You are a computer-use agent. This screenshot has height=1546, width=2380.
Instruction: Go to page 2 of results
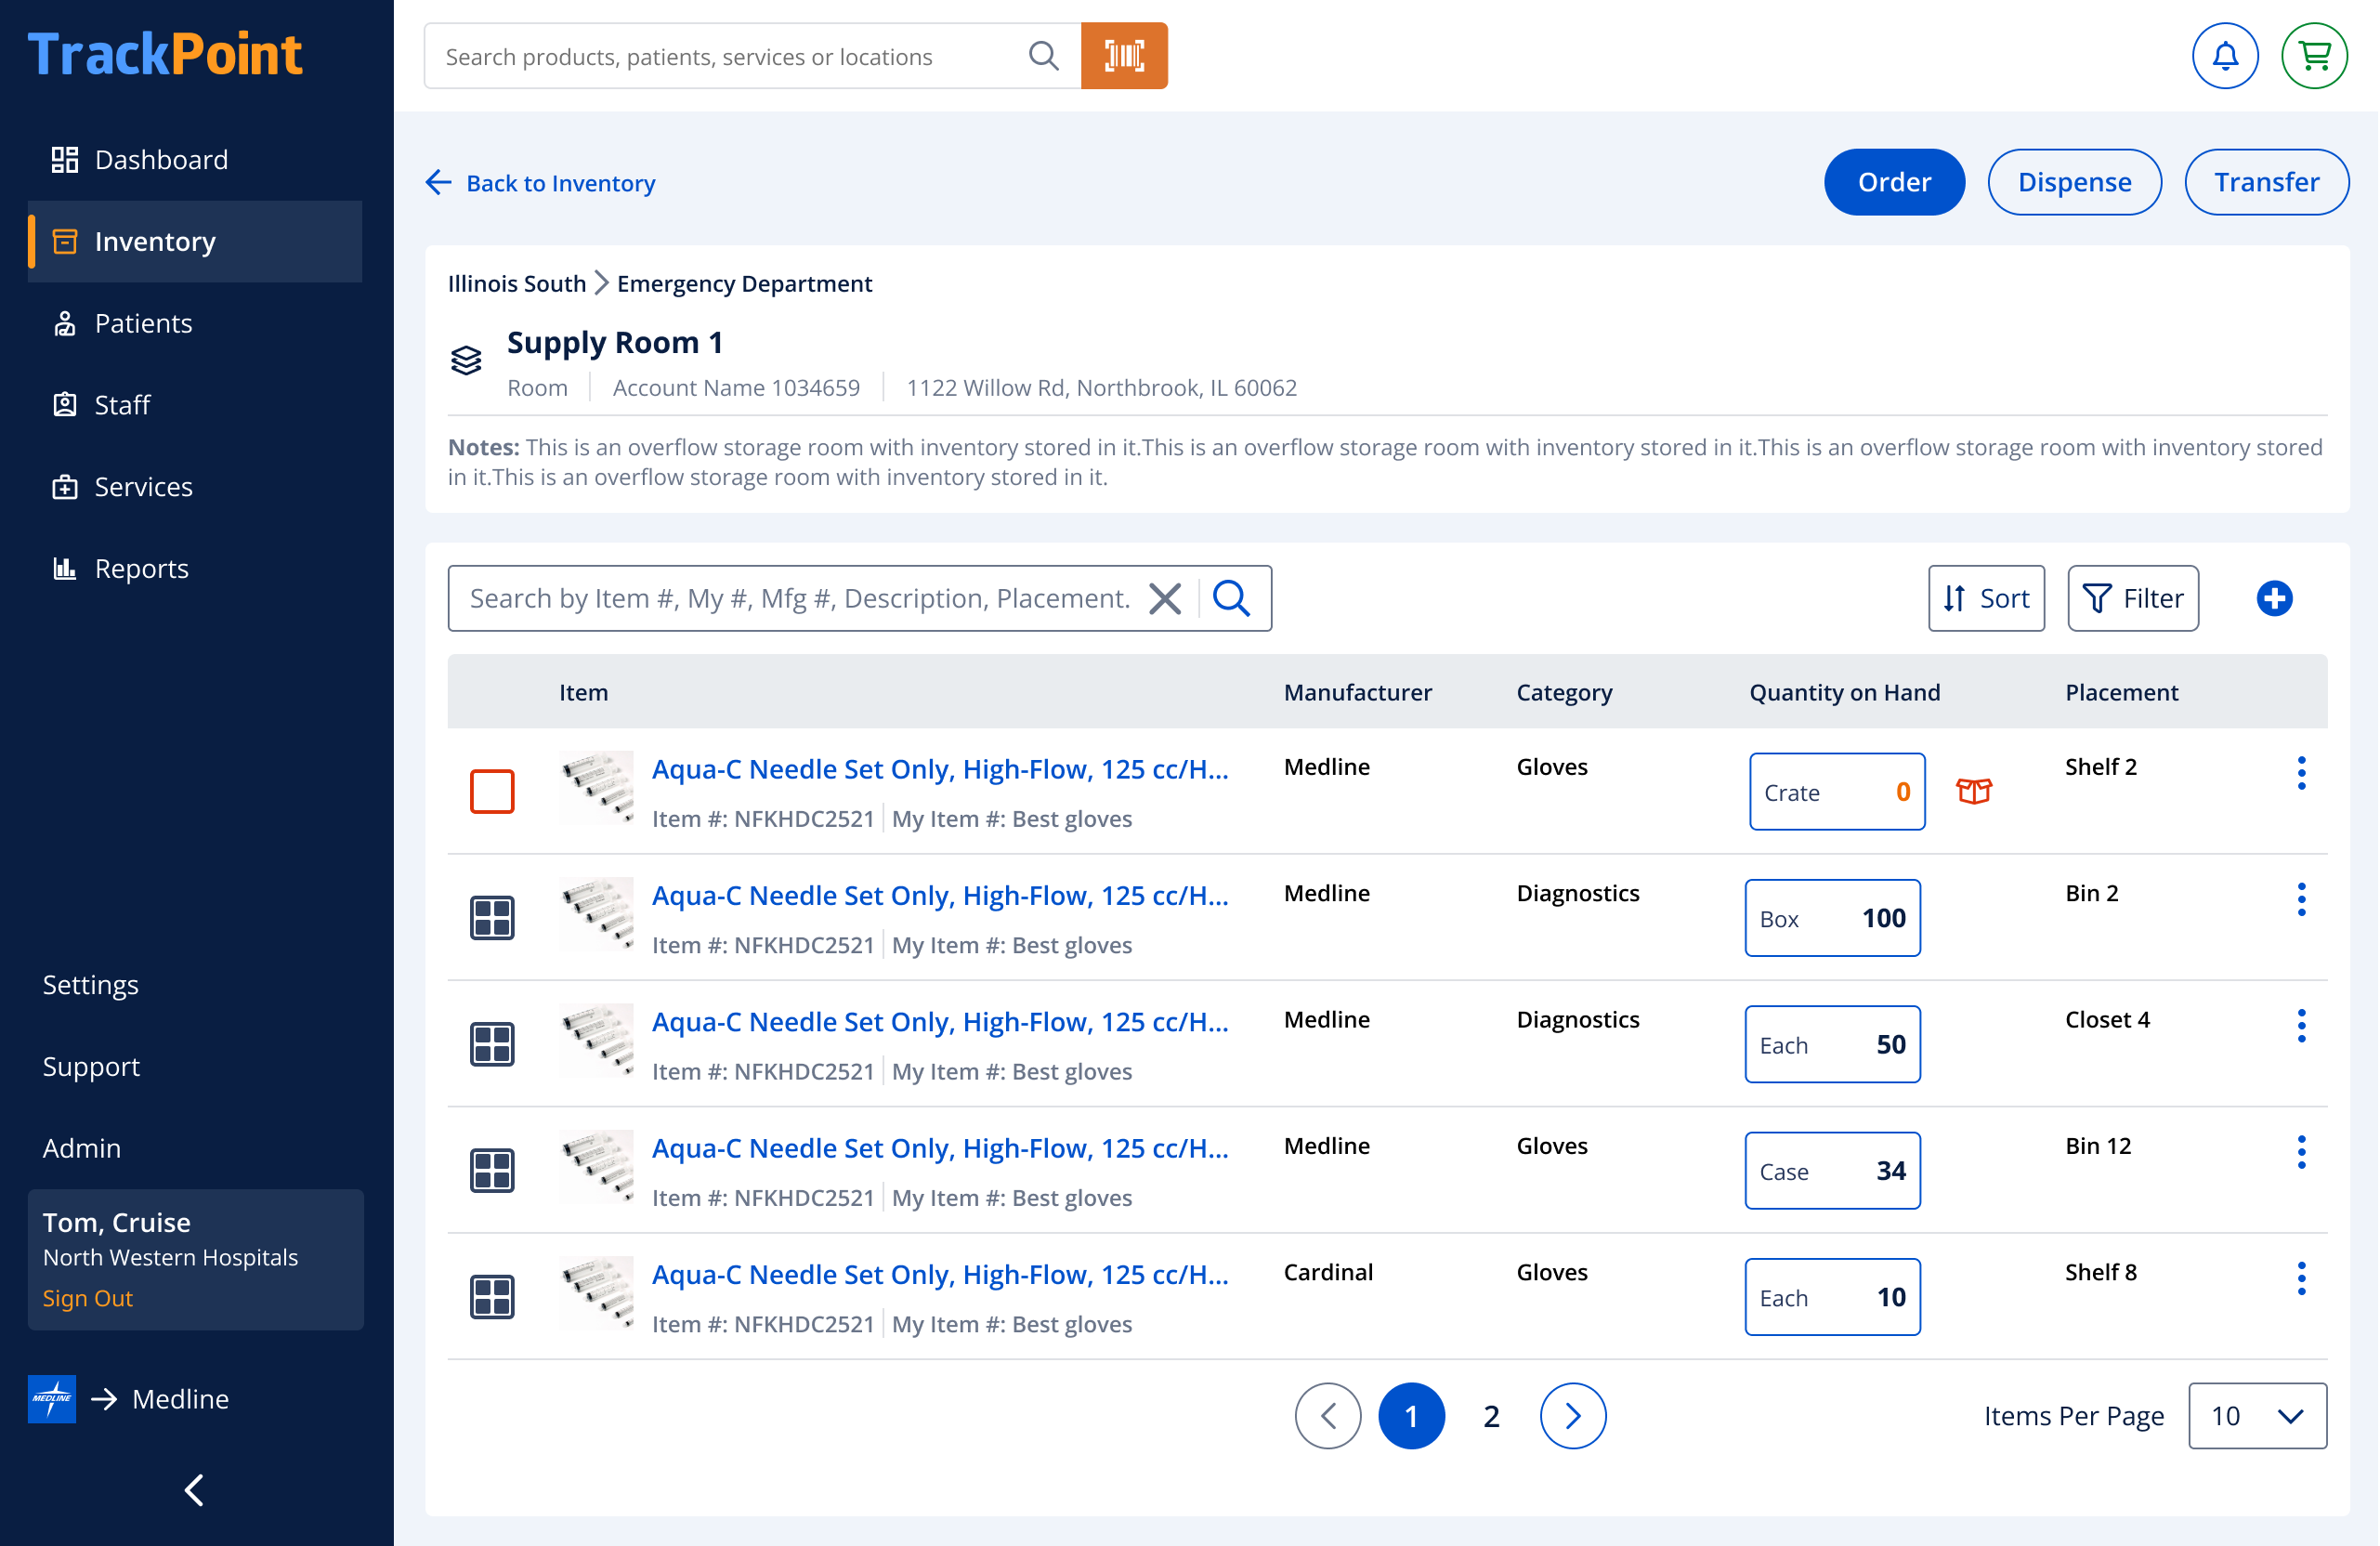tap(1491, 1415)
